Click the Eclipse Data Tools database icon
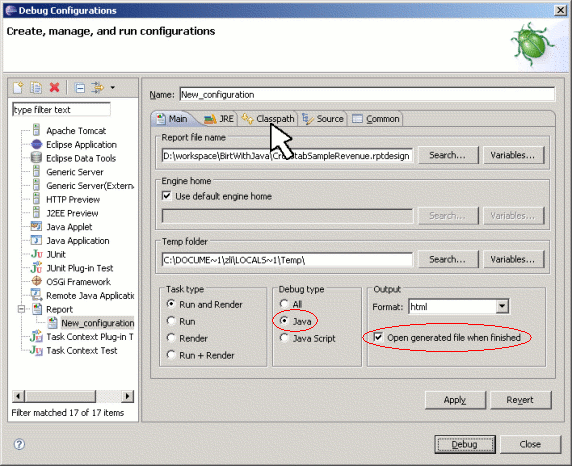 pos(36,158)
